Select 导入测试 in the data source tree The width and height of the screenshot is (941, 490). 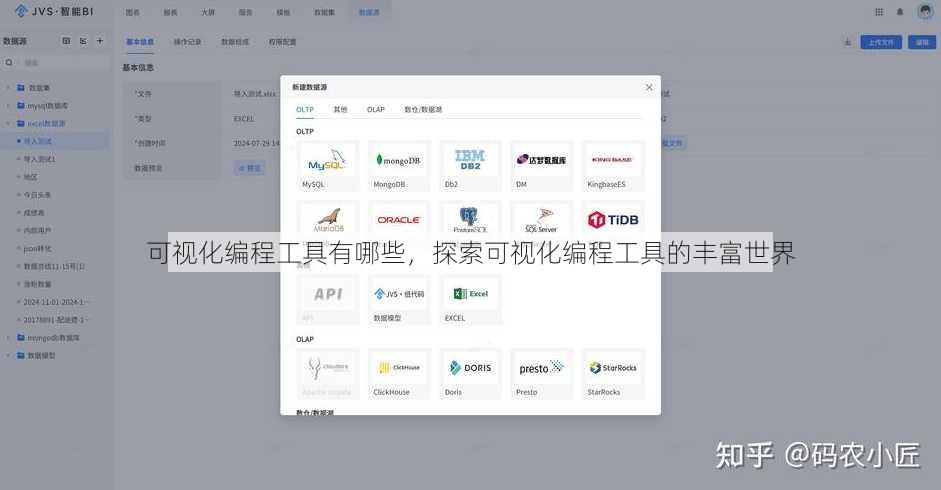(37, 141)
